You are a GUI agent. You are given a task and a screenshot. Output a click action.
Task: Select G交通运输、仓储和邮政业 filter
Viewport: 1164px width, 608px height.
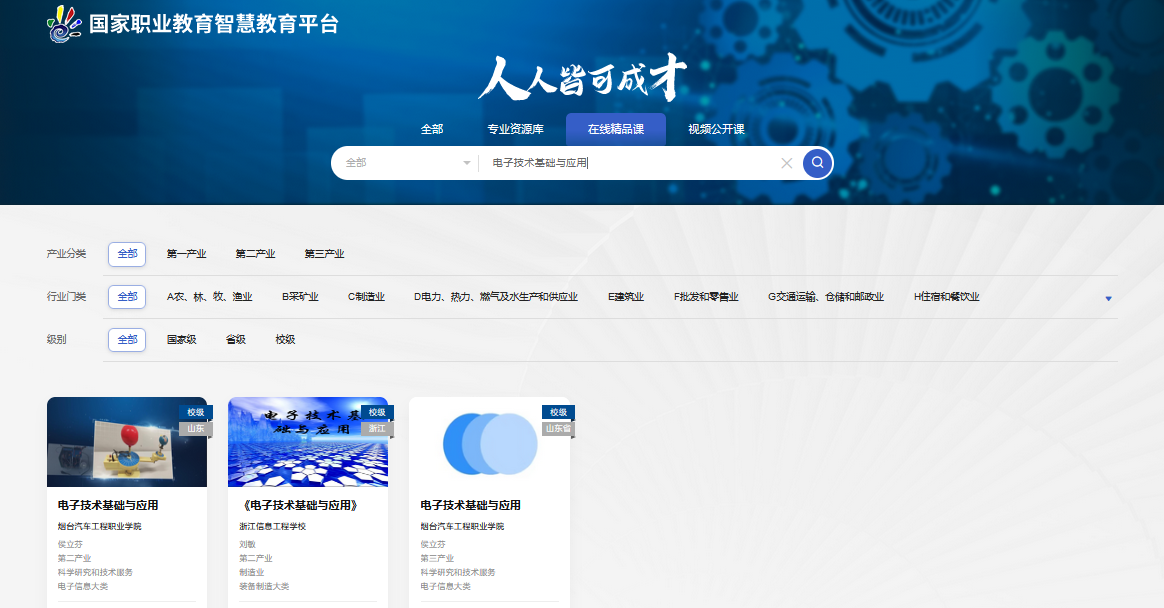(826, 297)
